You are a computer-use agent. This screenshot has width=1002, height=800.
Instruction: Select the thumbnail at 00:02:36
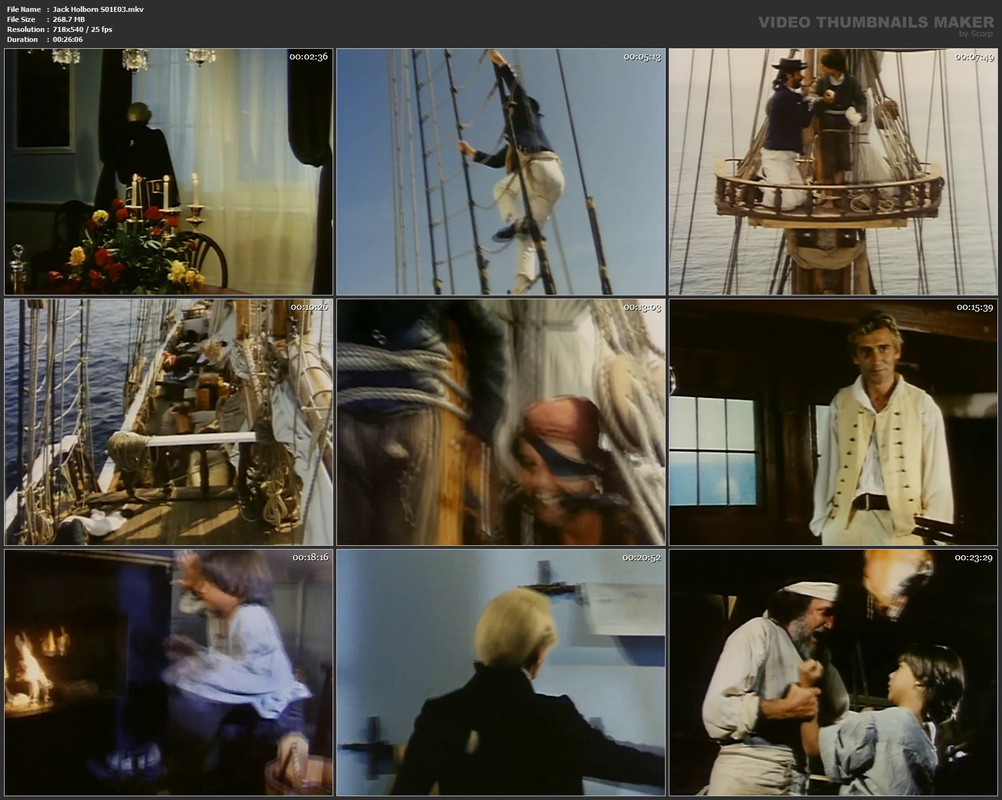tap(169, 171)
